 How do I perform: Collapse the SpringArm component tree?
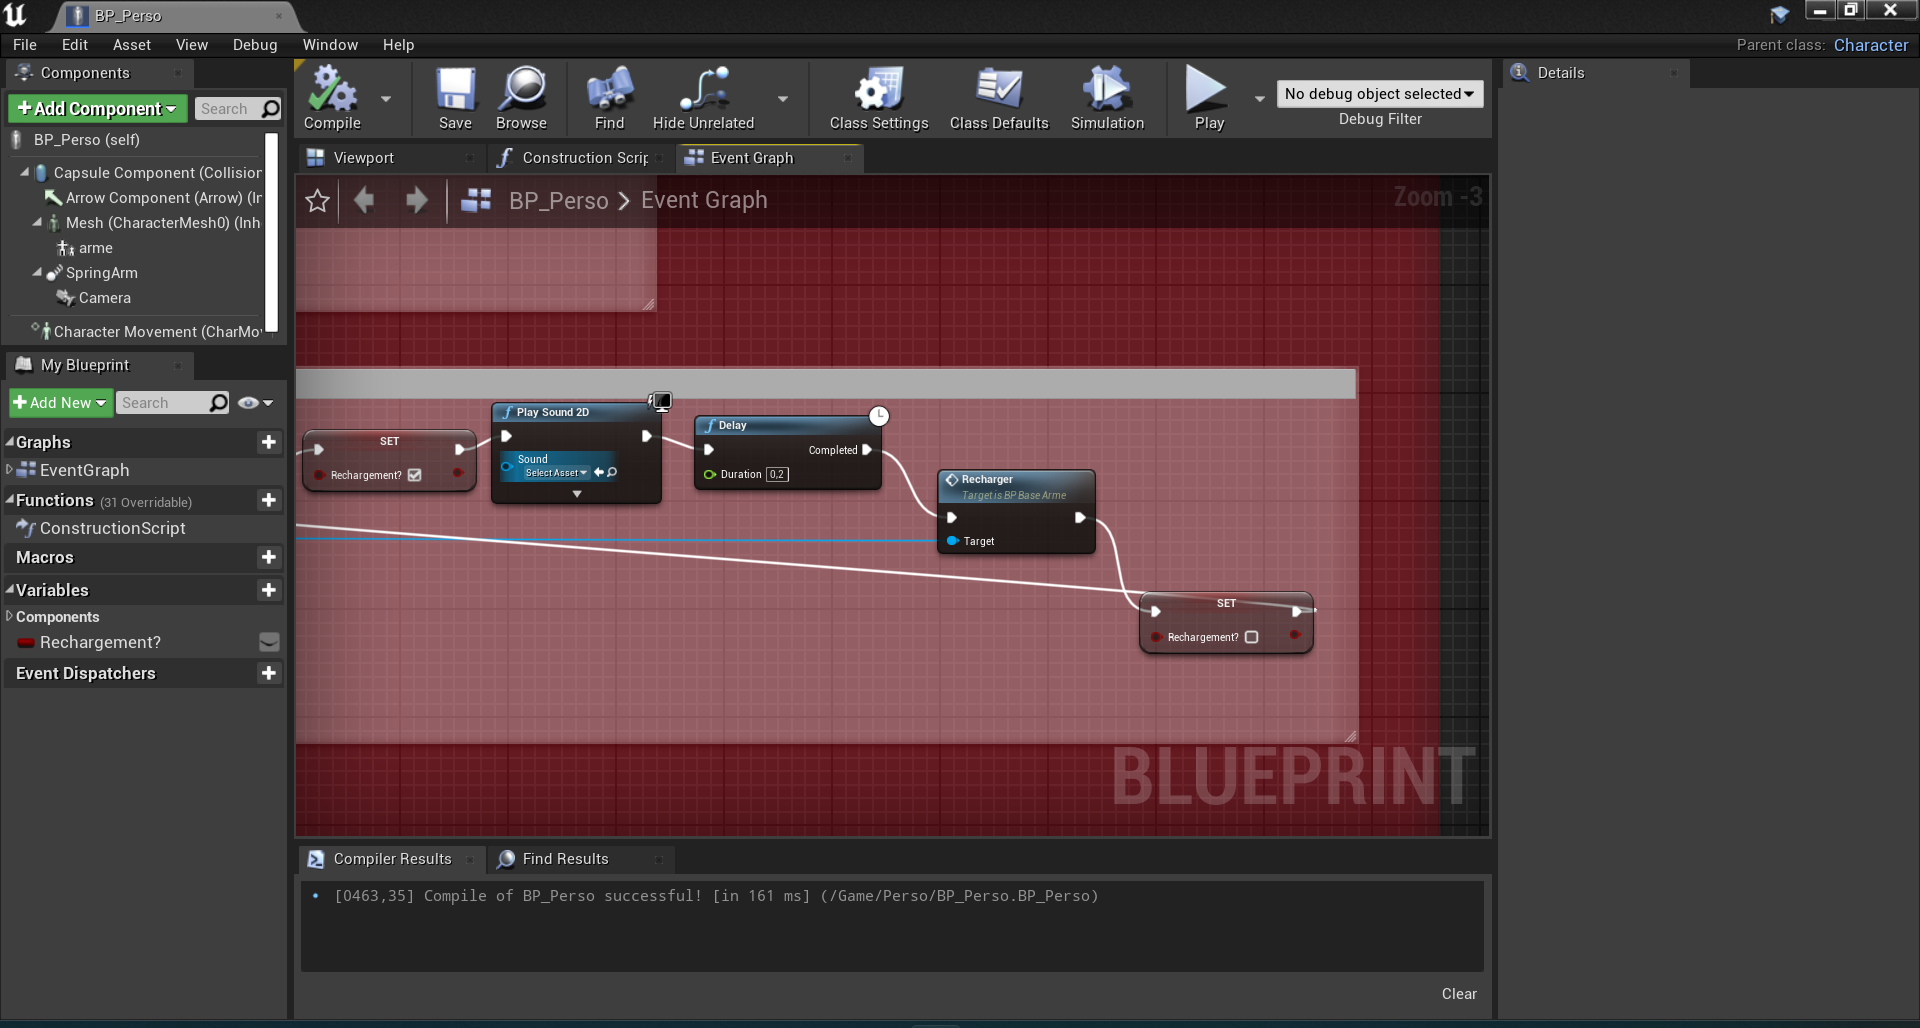click(x=37, y=272)
